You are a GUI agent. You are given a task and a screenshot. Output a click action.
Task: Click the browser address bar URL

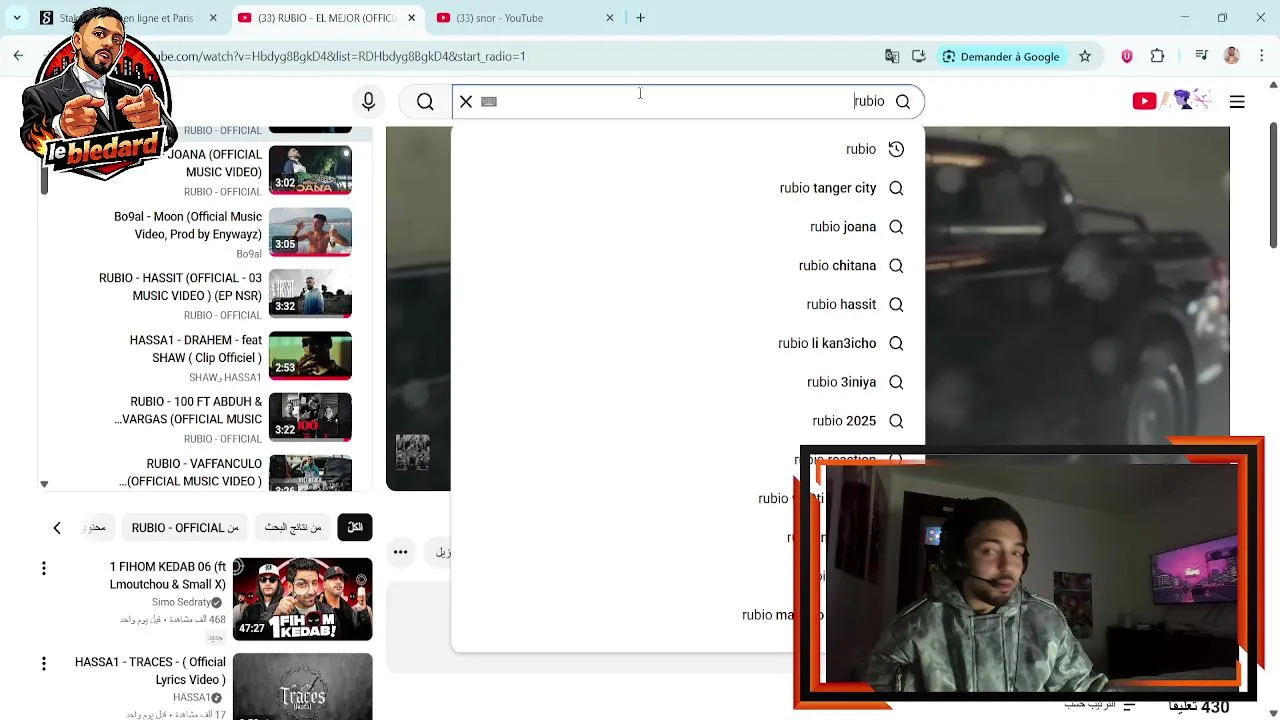tap(340, 56)
